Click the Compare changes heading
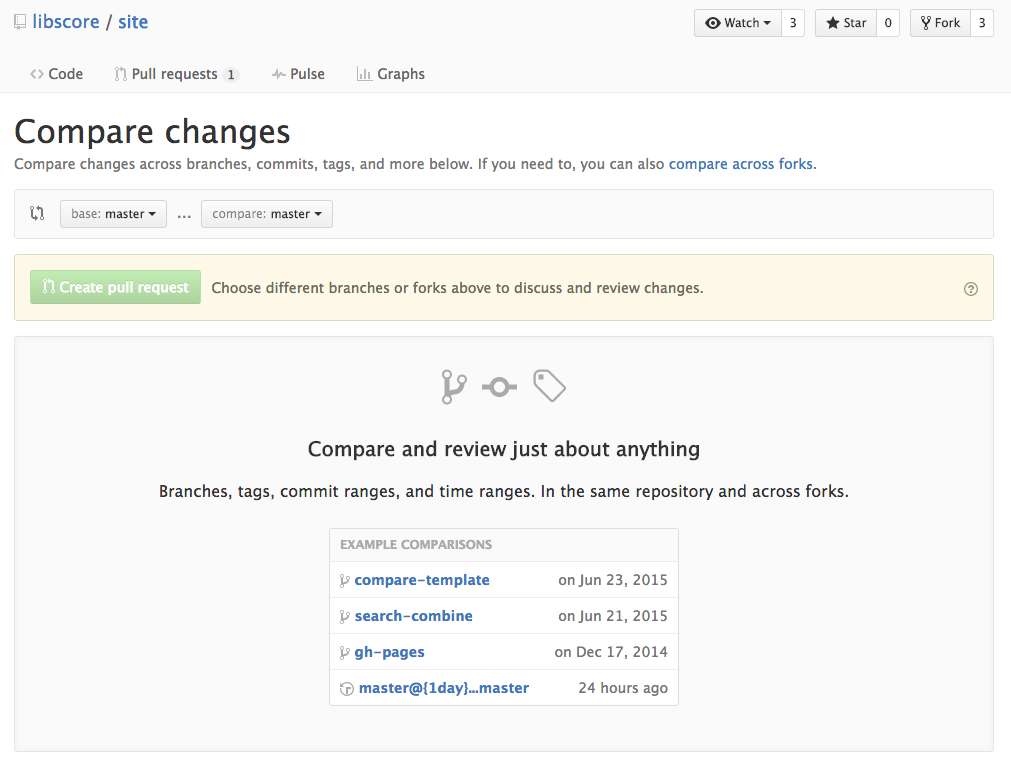The height and width of the screenshot is (769, 1011). (x=152, y=132)
